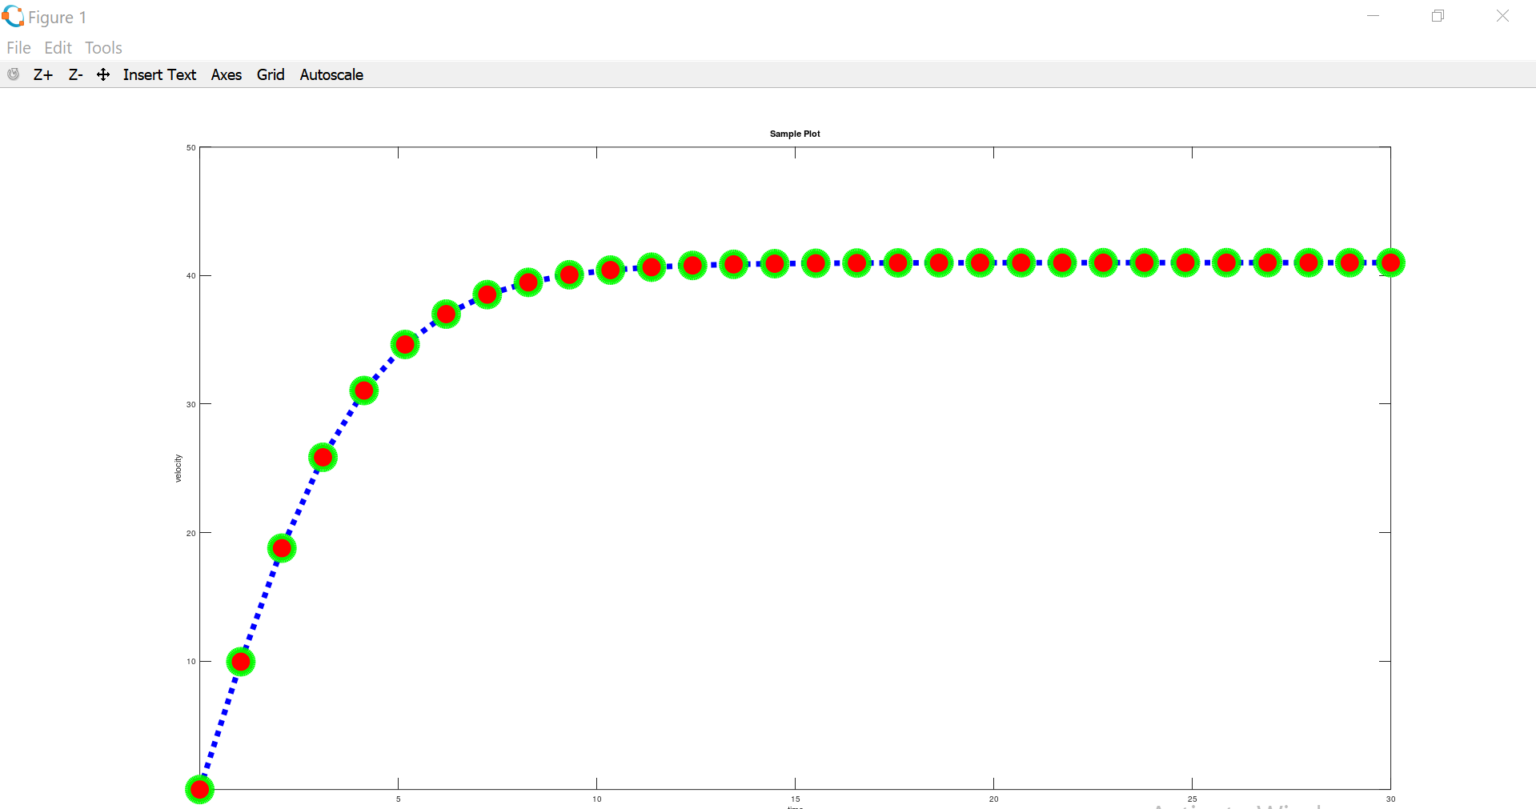Click the Sample Plot title text
Image resolution: width=1536 pixels, height=809 pixels.
click(x=795, y=133)
